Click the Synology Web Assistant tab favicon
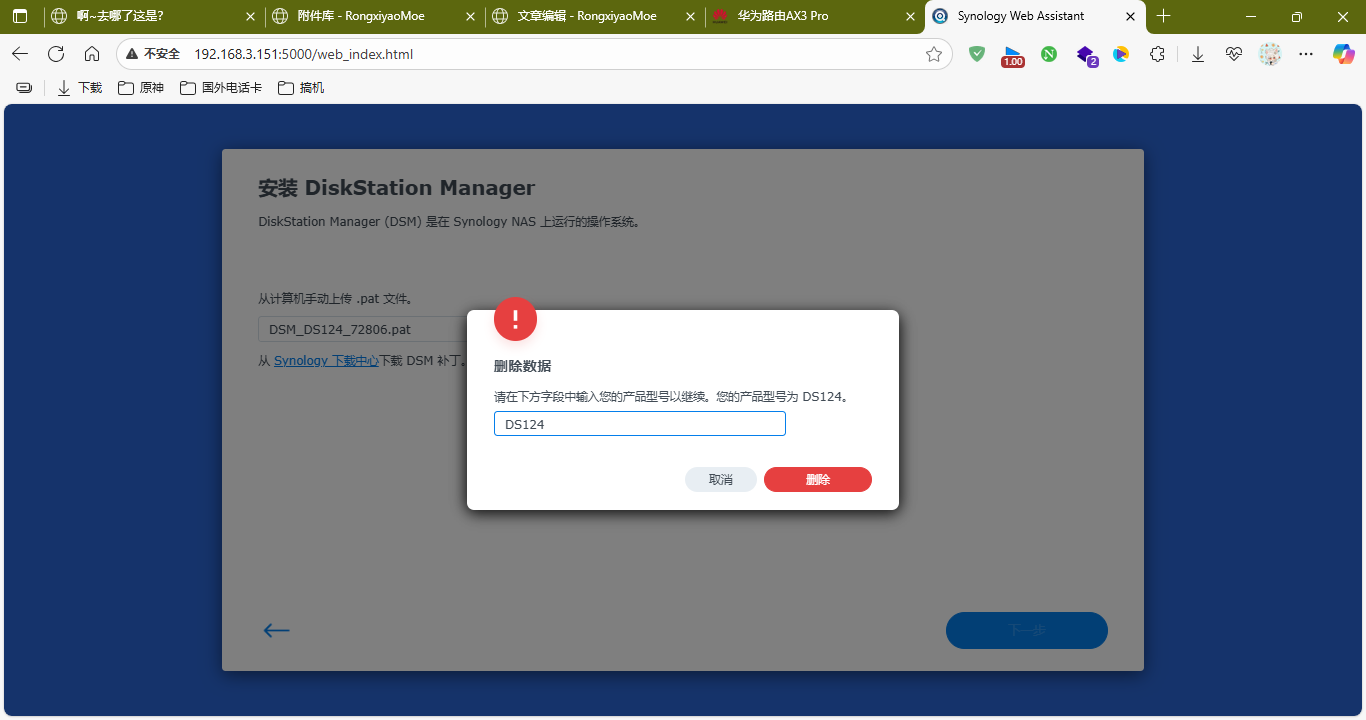Screen dimensions: 1366x720 pos(940,16)
